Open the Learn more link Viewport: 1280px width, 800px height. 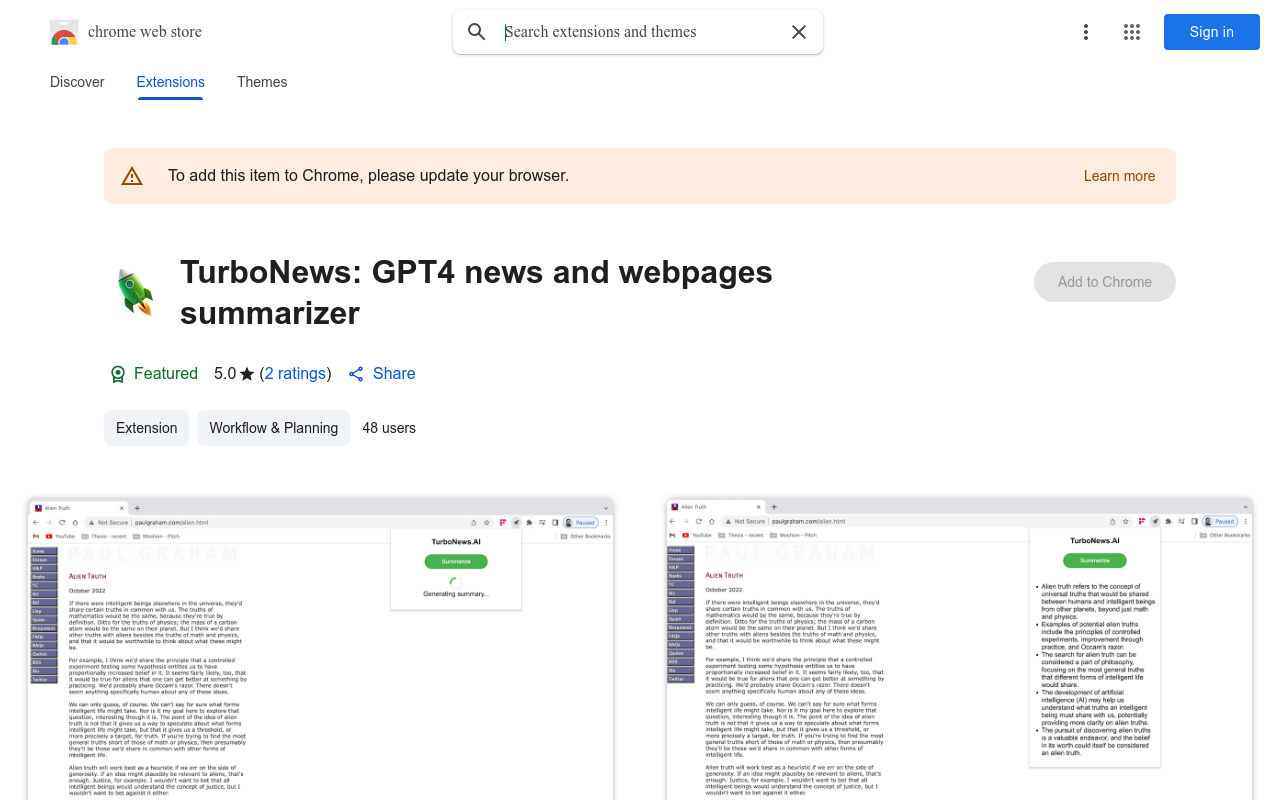point(1119,176)
